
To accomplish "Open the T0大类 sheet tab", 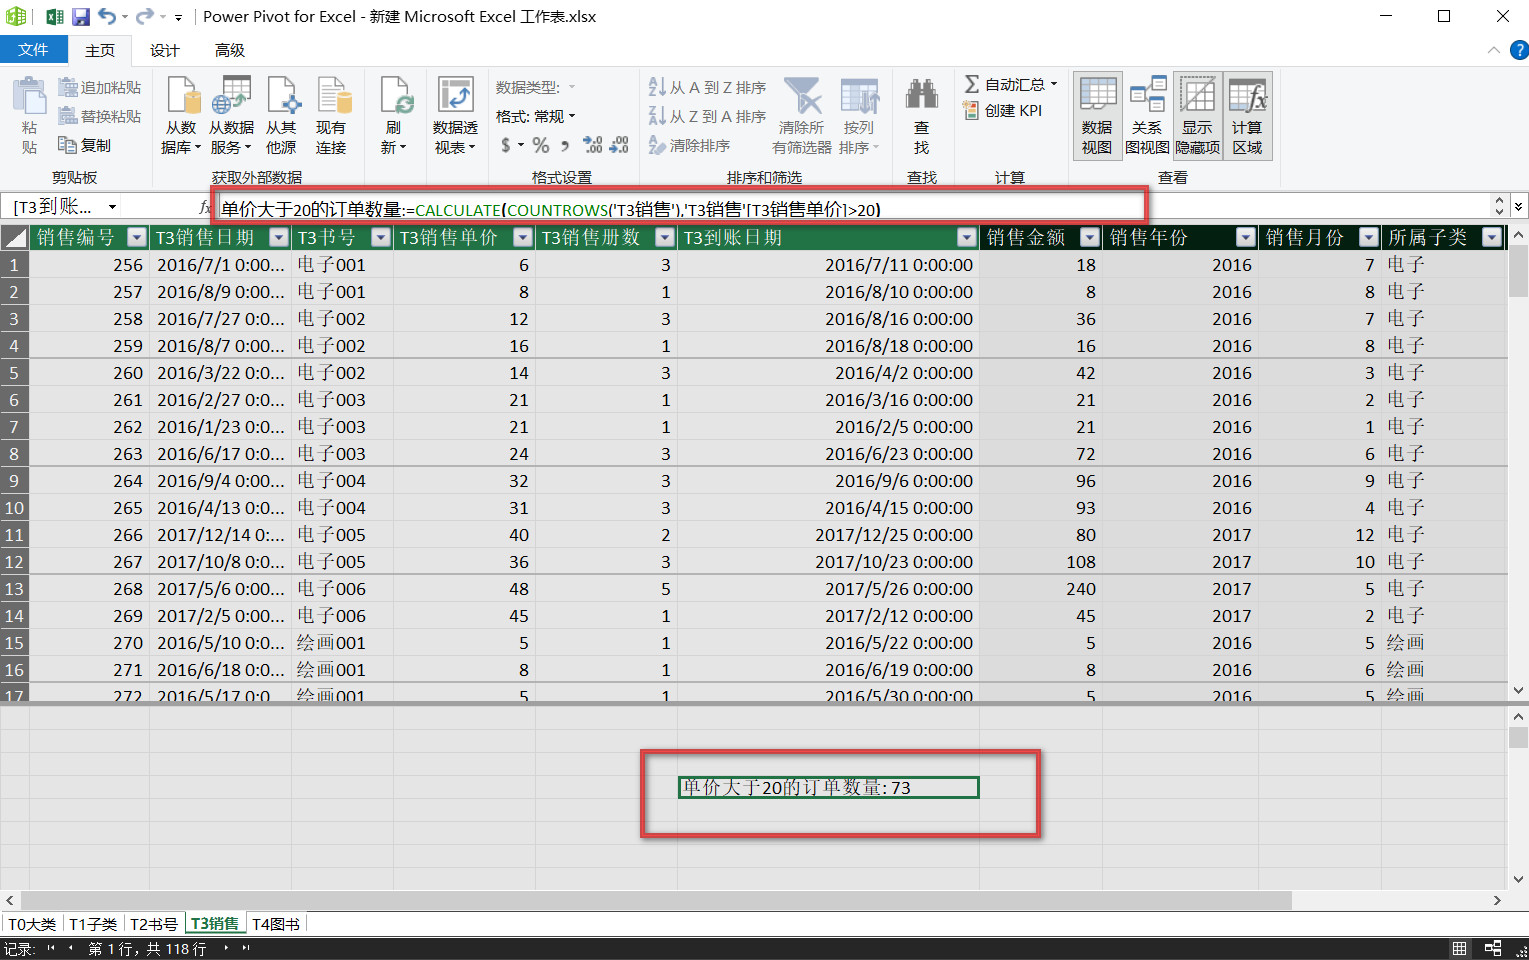I will tap(33, 924).
